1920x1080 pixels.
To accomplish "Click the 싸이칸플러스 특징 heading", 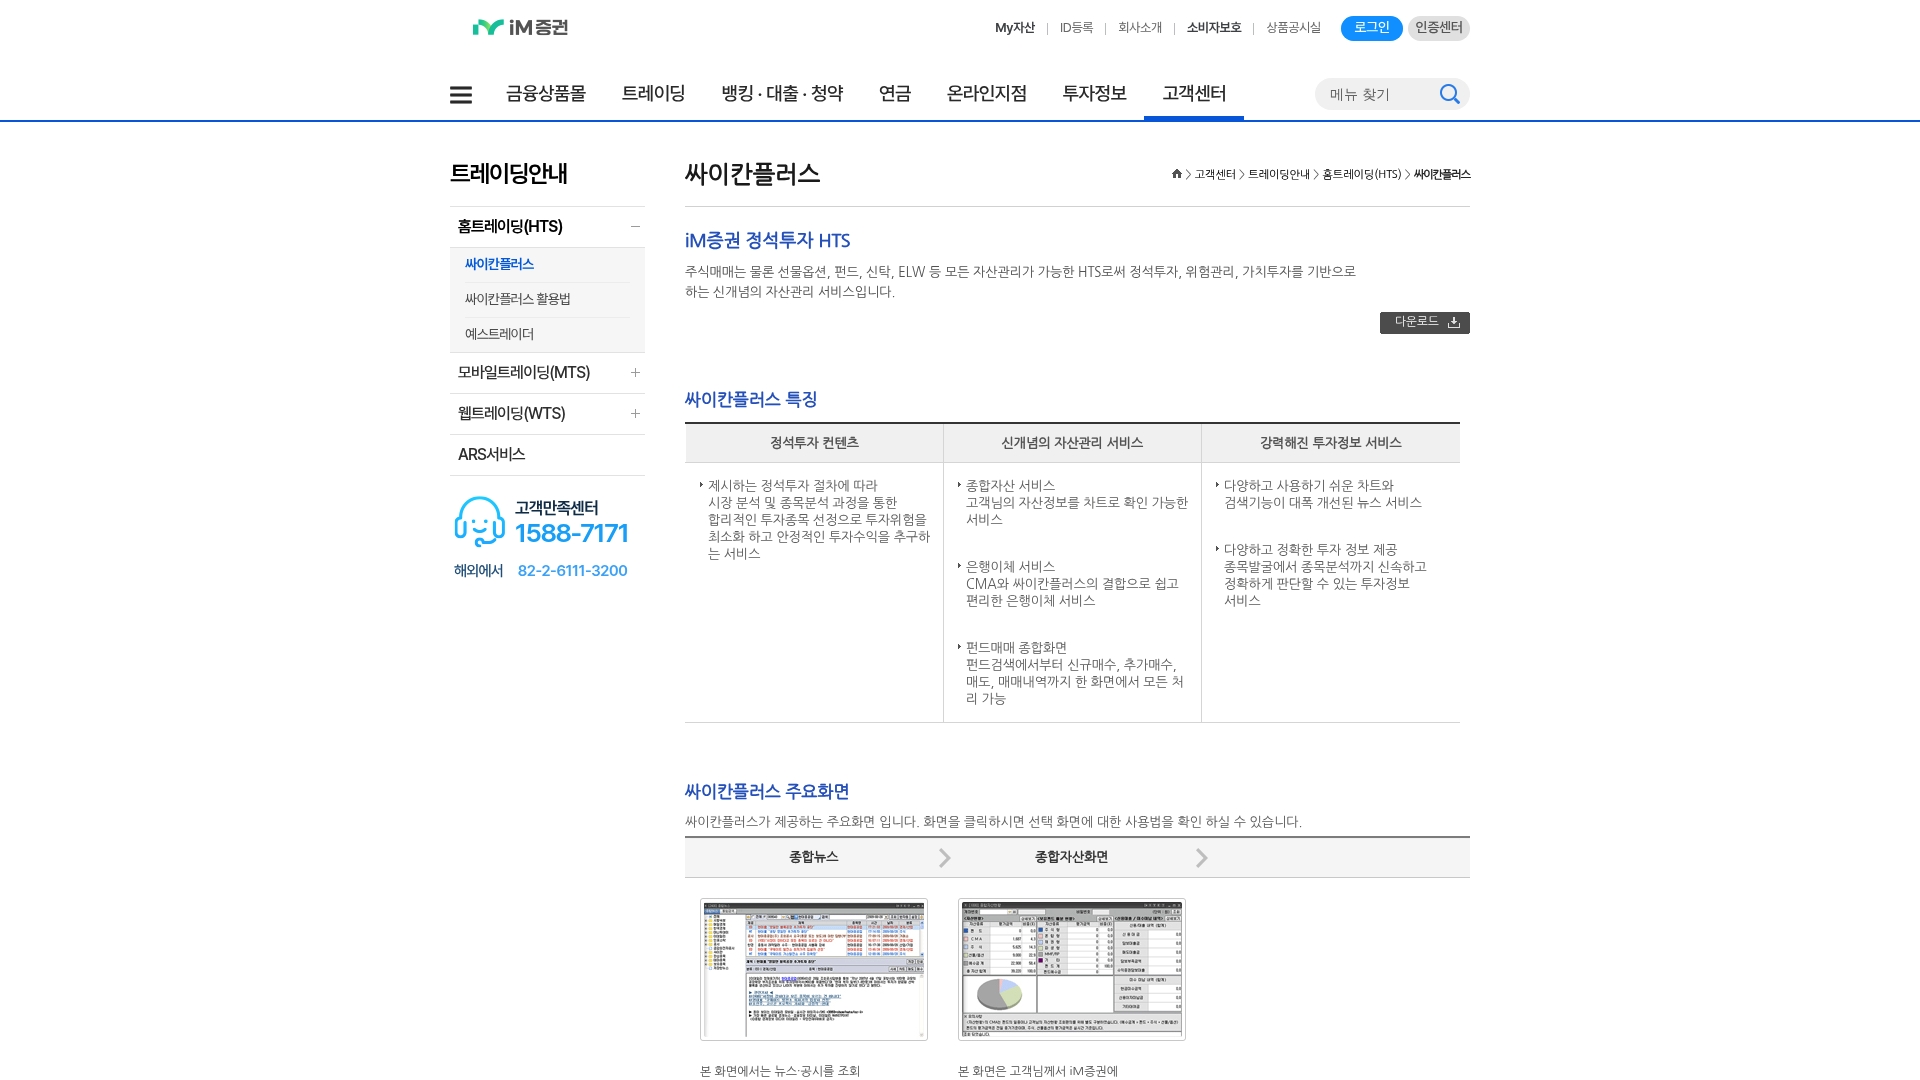I will click(751, 400).
